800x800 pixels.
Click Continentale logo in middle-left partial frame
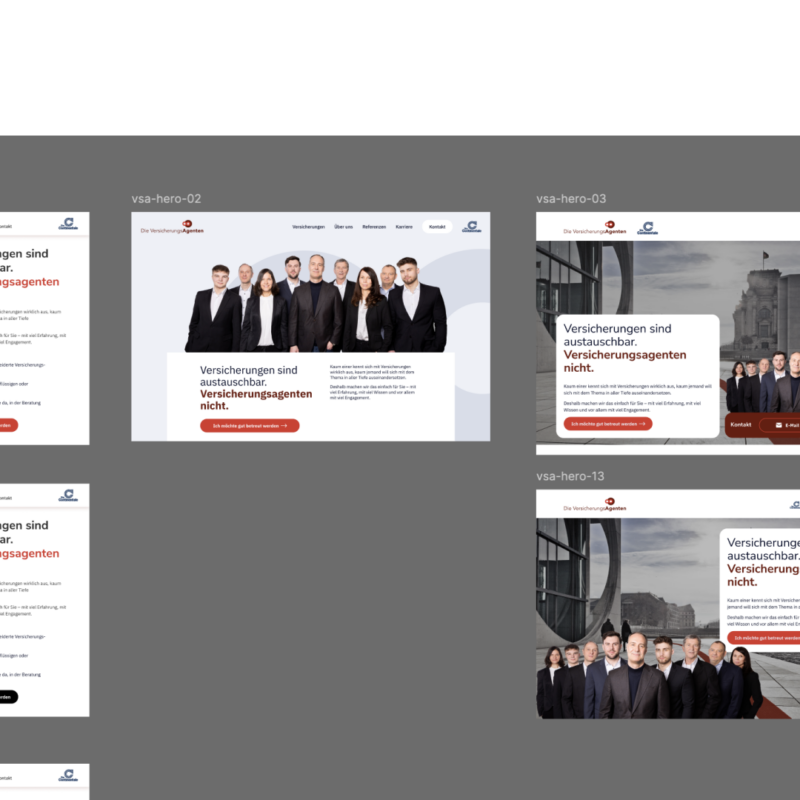(x=68, y=495)
